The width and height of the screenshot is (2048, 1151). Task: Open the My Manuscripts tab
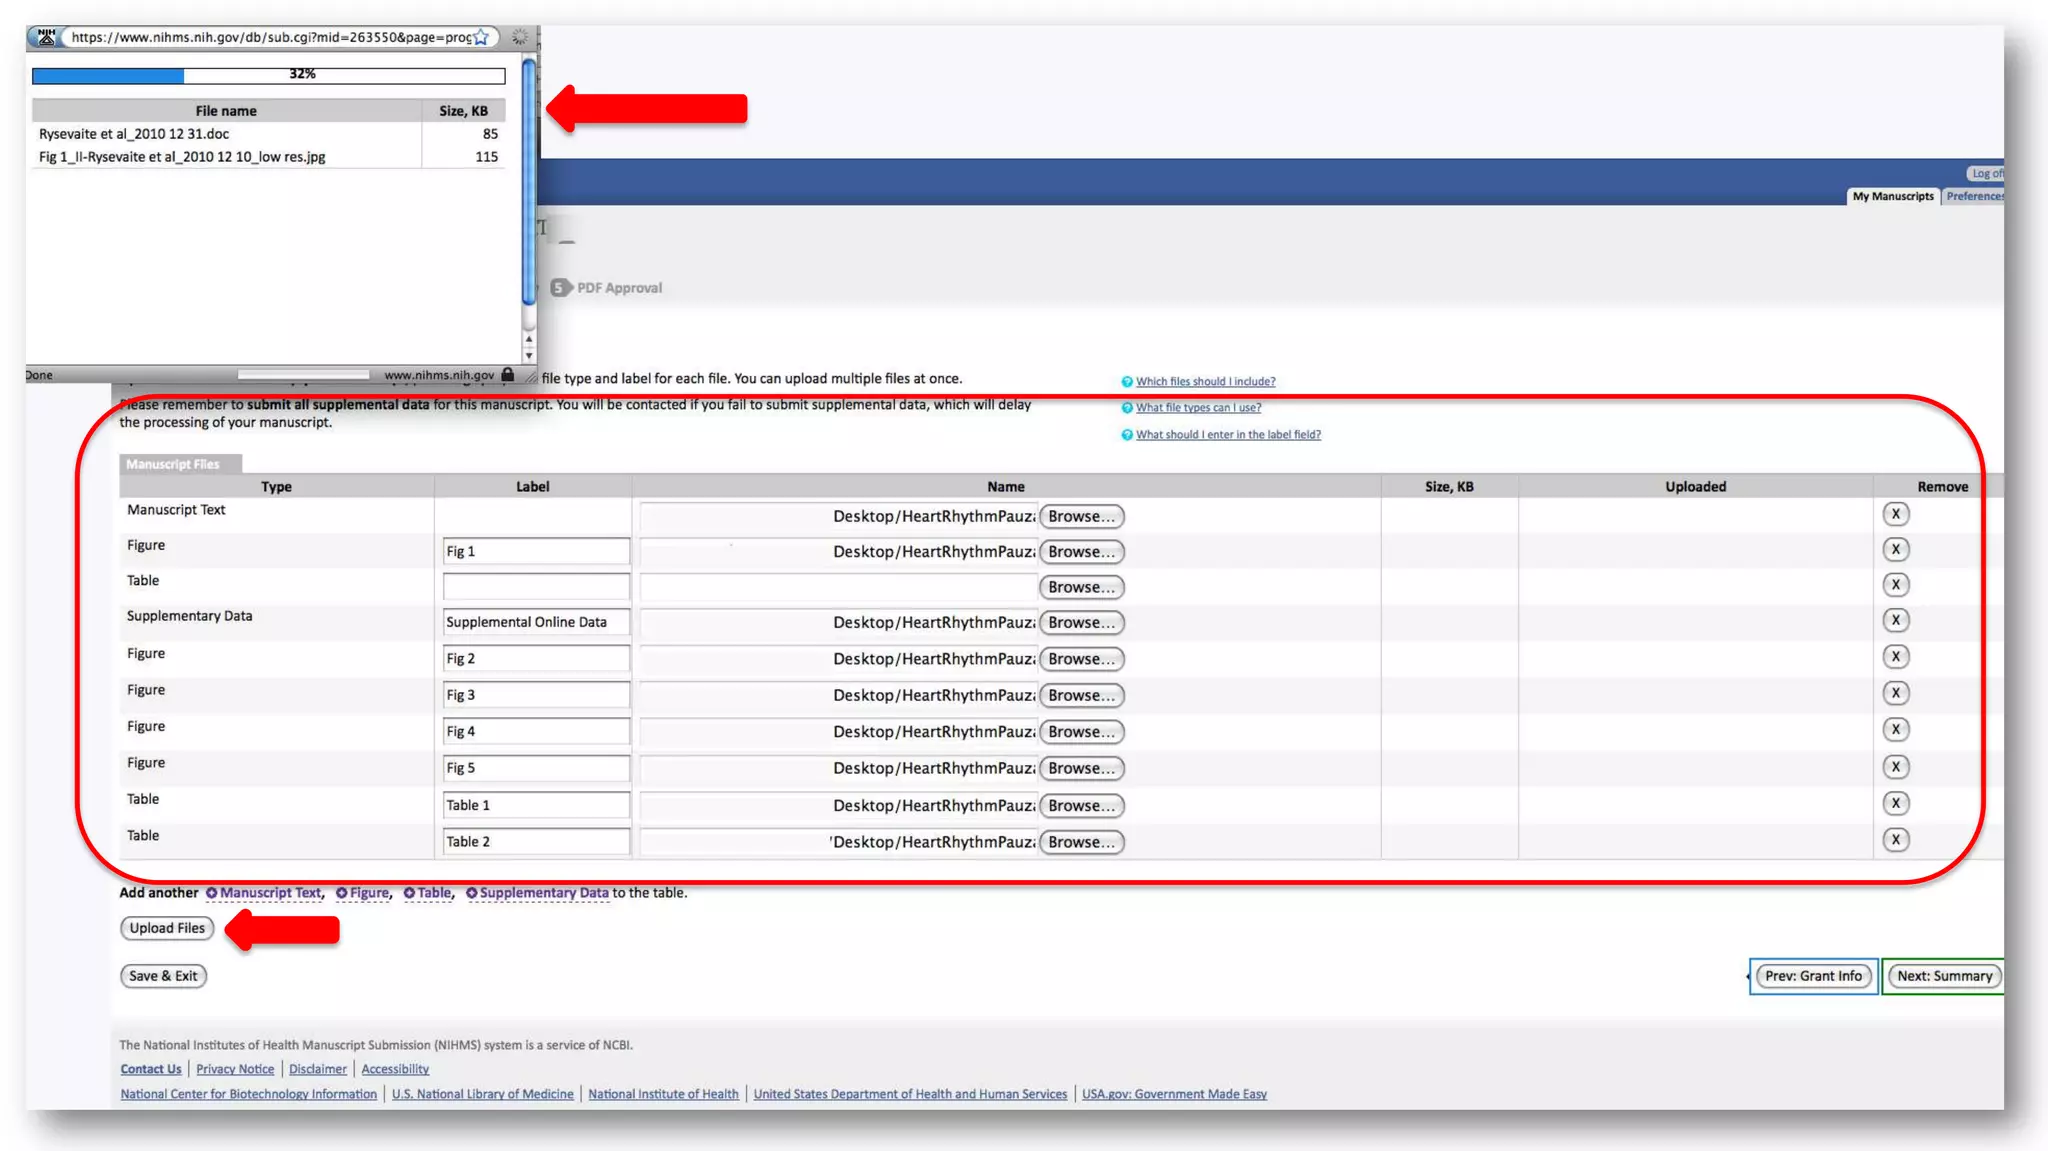tap(1892, 196)
